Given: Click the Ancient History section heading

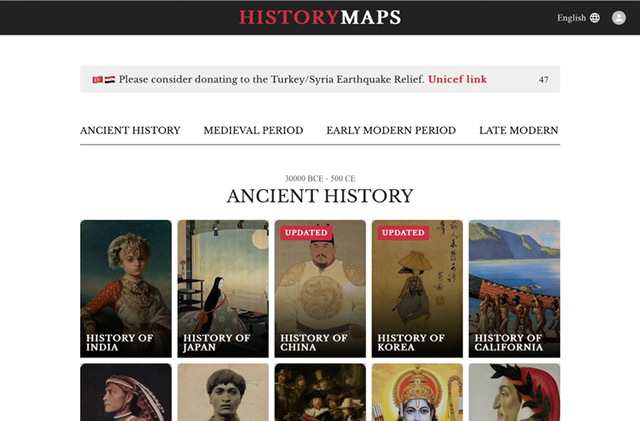Looking at the screenshot, I should click(320, 196).
